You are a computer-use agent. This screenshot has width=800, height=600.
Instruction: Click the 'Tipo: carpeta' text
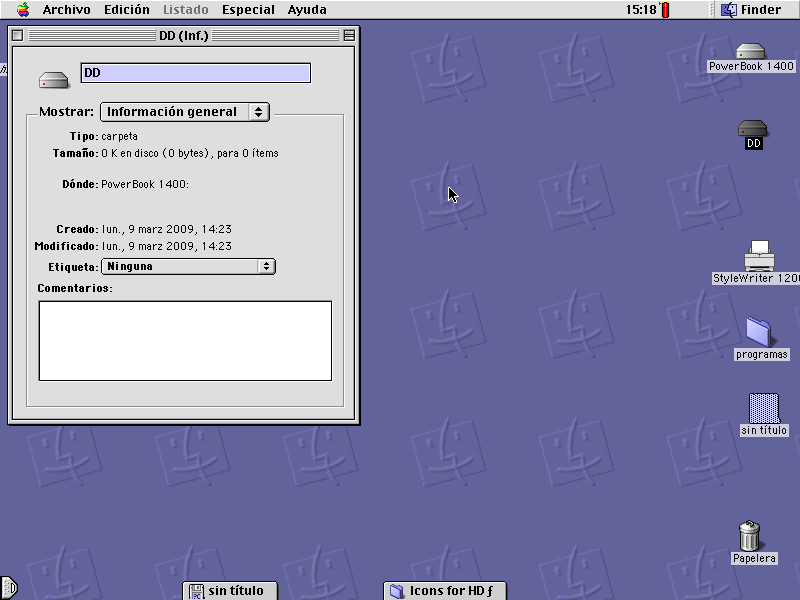(x=104, y=136)
